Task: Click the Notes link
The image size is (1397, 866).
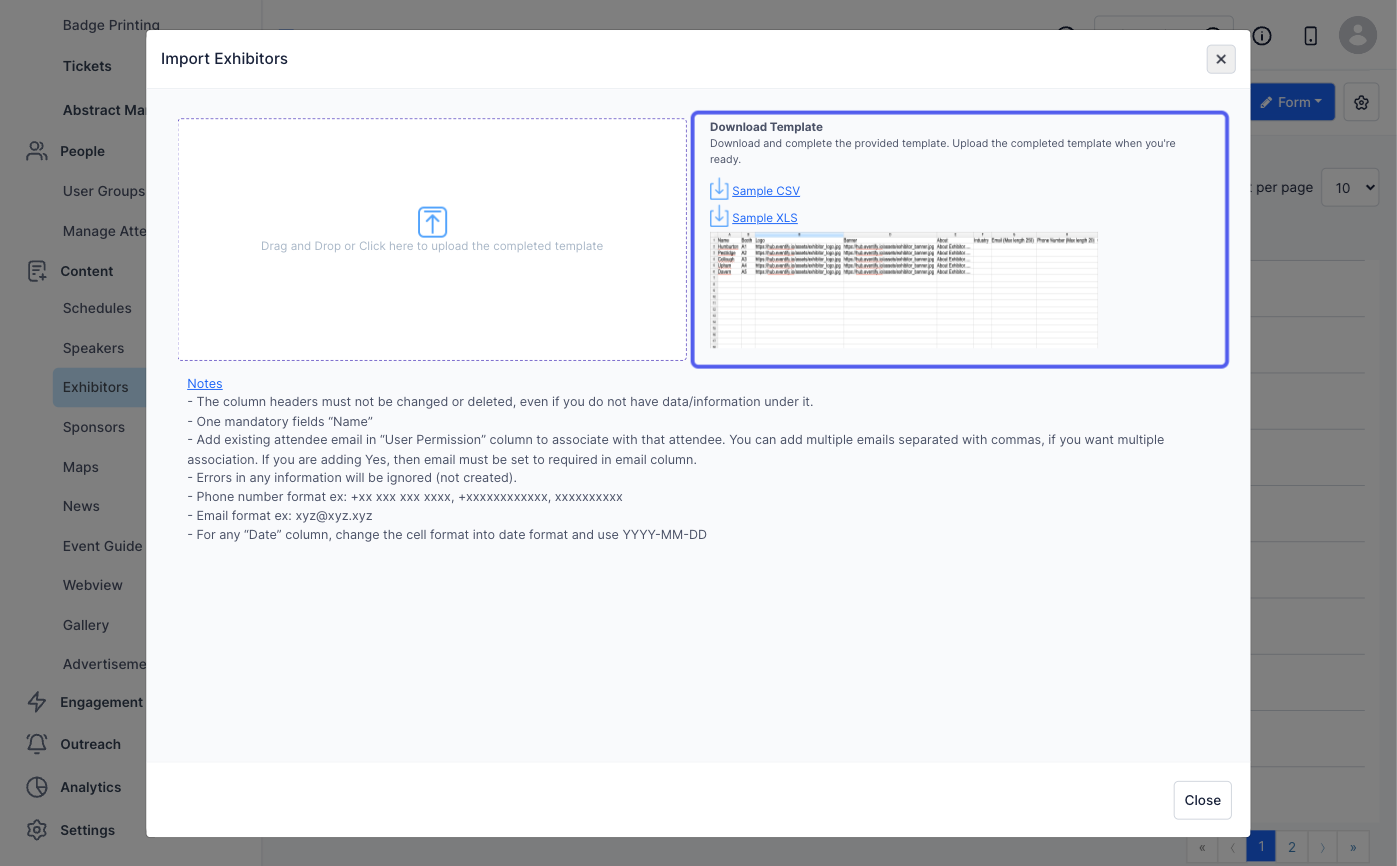Action: point(205,384)
